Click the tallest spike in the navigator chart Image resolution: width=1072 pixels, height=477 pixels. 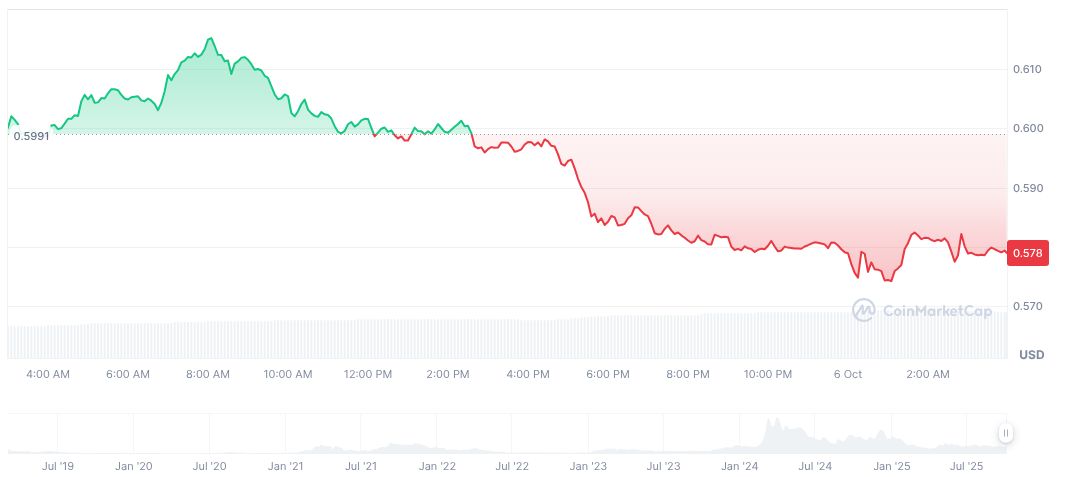(x=770, y=422)
